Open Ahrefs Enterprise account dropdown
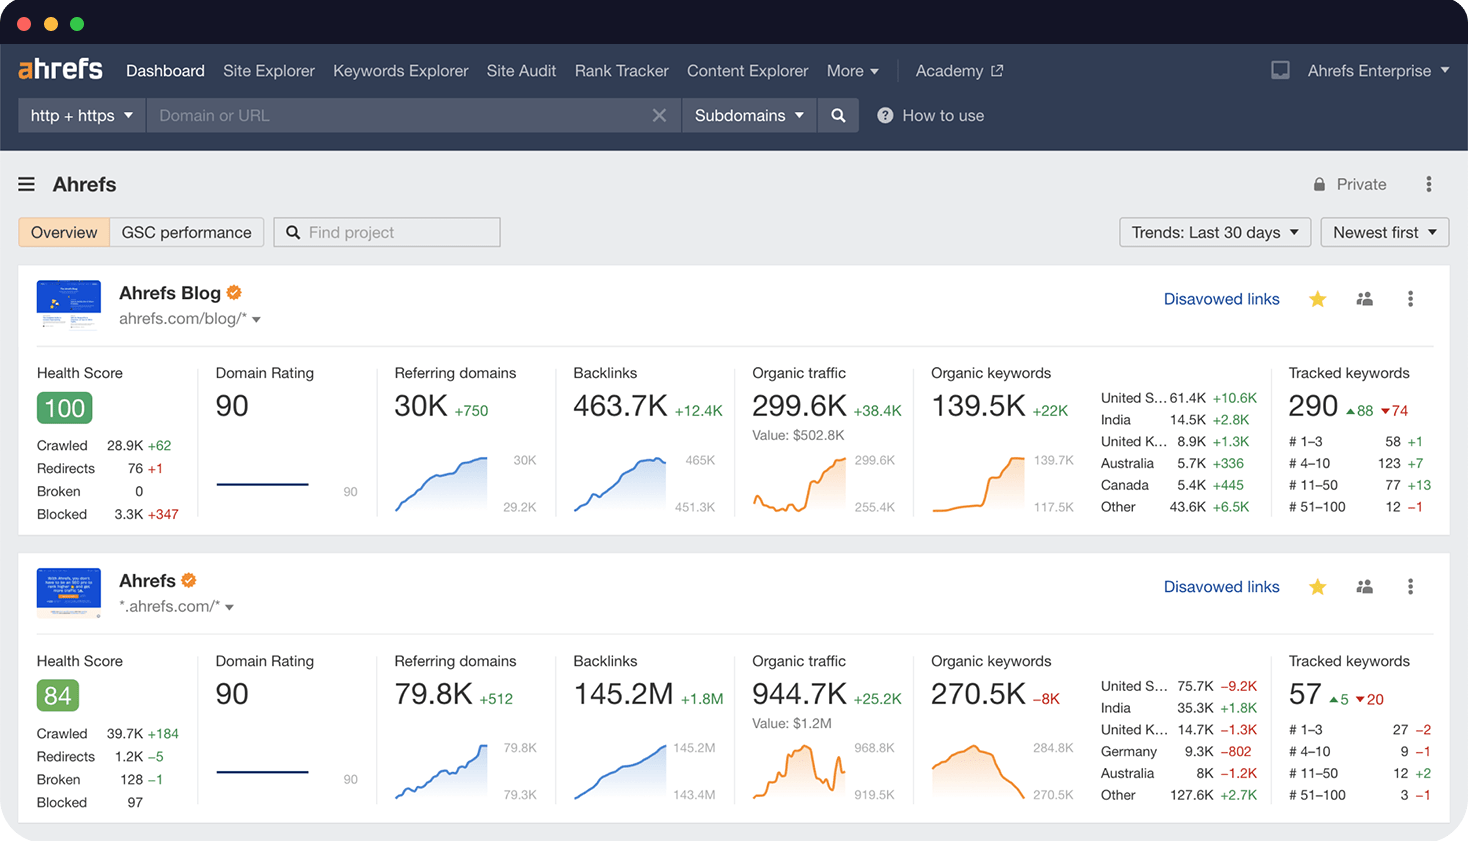Viewport: 1468px width, 841px height. (x=1378, y=70)
